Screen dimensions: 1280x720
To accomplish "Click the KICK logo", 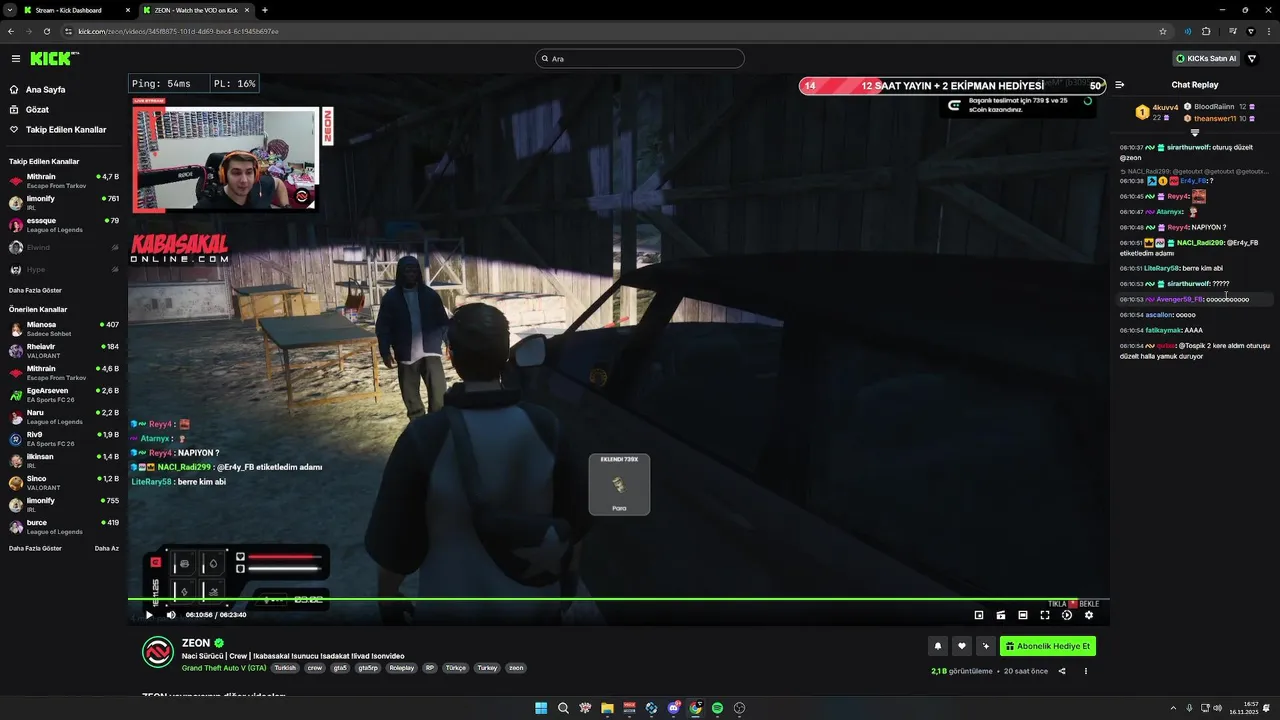I will coord(54,59).
